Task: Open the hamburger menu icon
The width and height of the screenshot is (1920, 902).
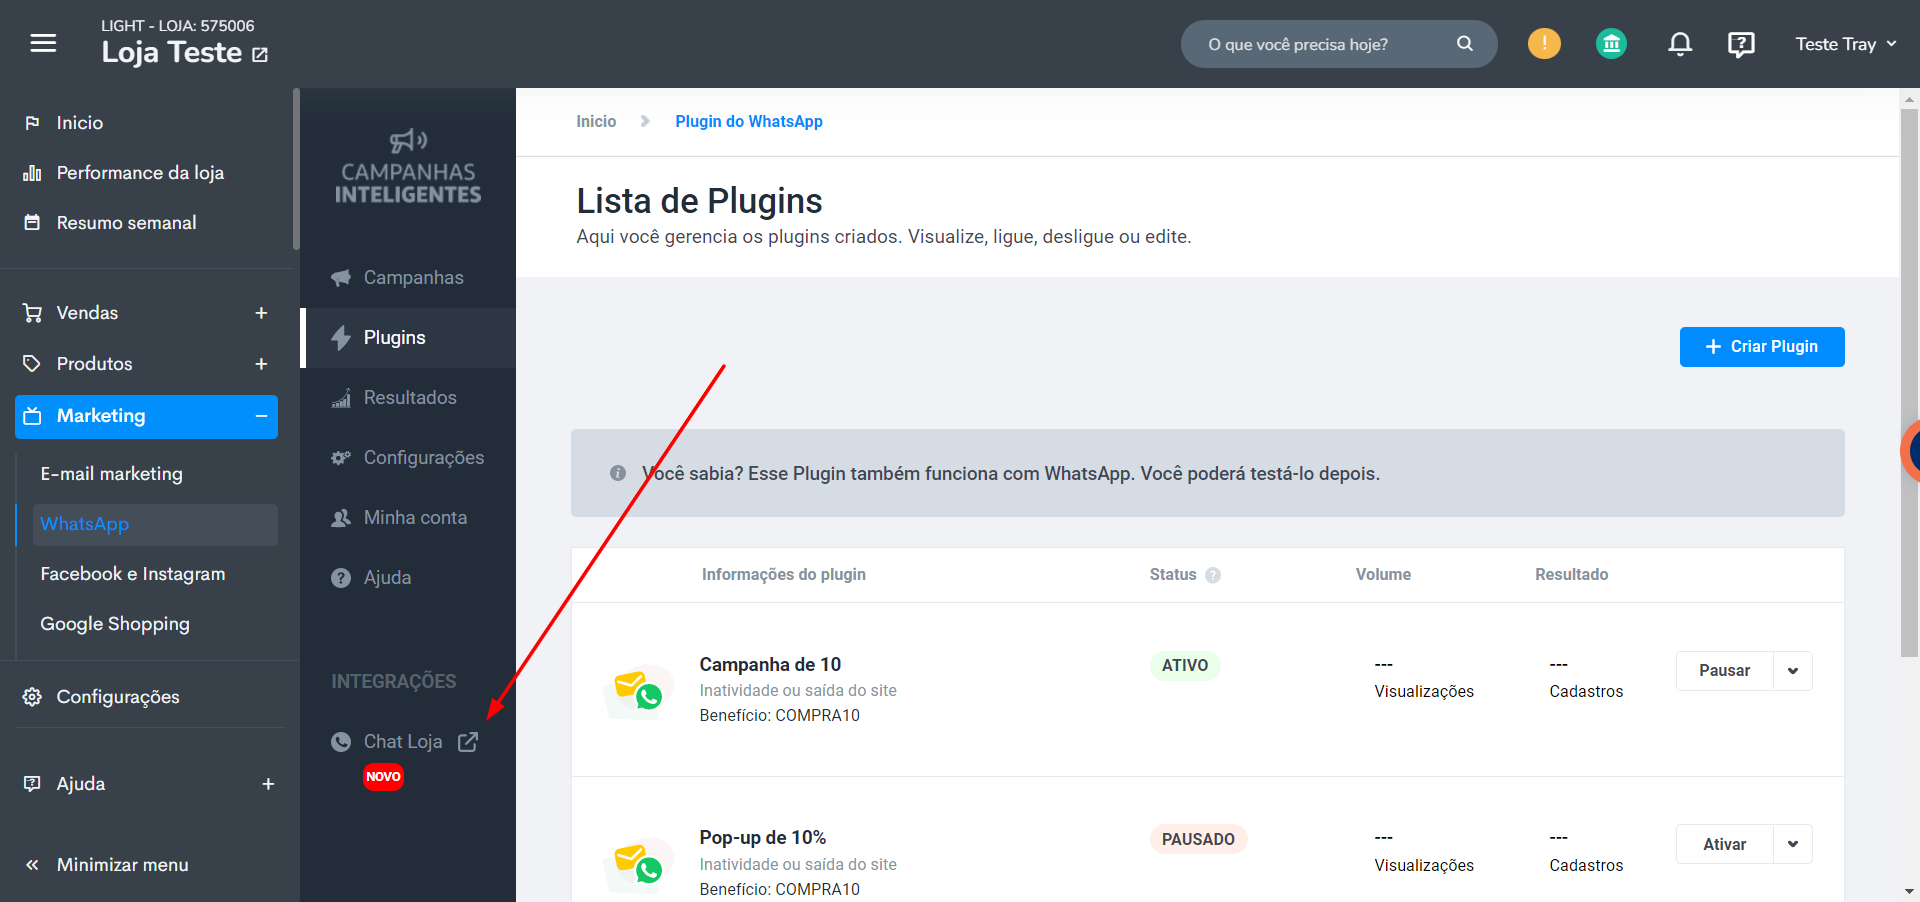Action: pos(43,43)
